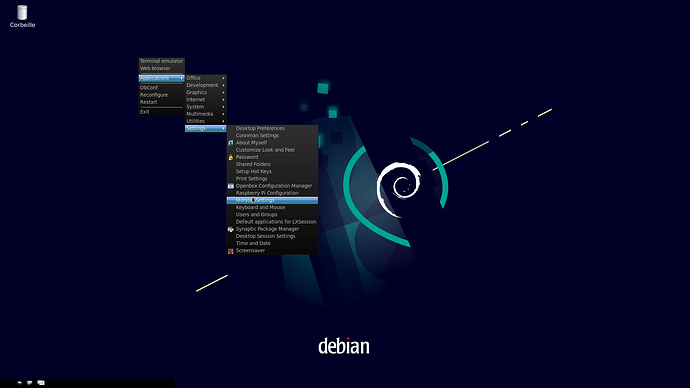Open Synaptic Package Manager entry
This screenshot has width=690, height=388.
click(272, 229)
